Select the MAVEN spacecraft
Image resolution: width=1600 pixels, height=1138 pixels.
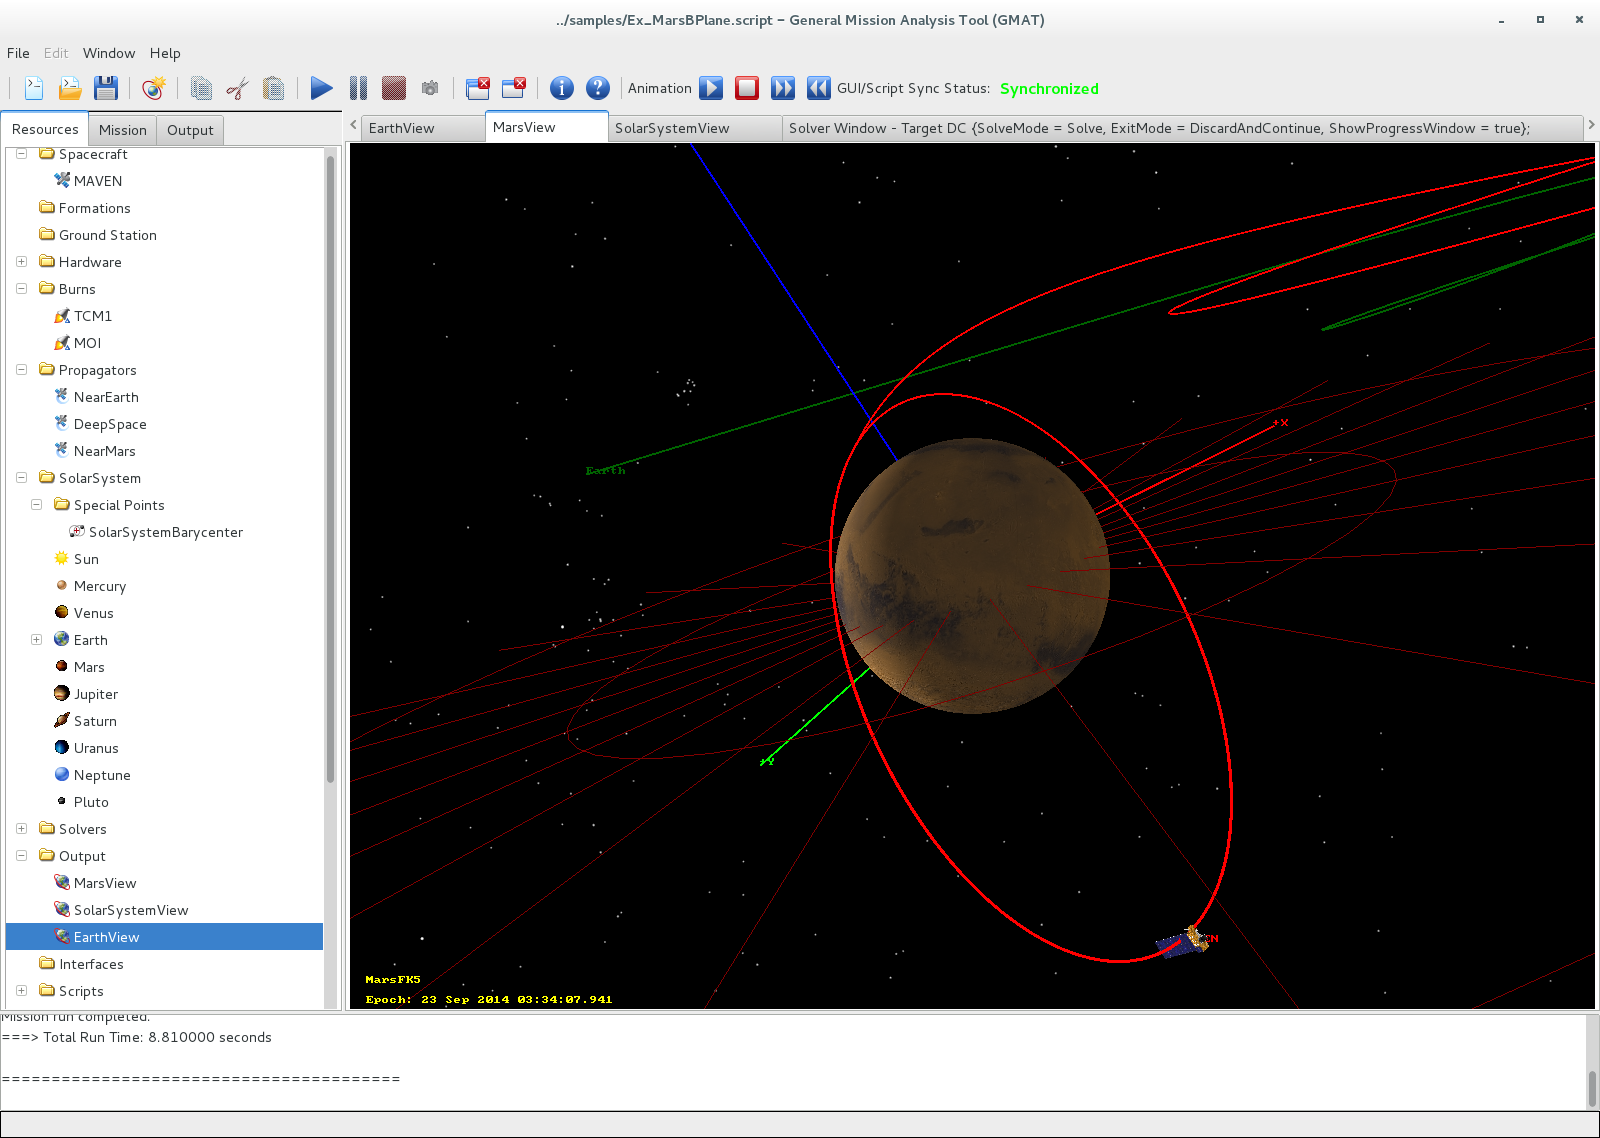(x=98, y=181)
